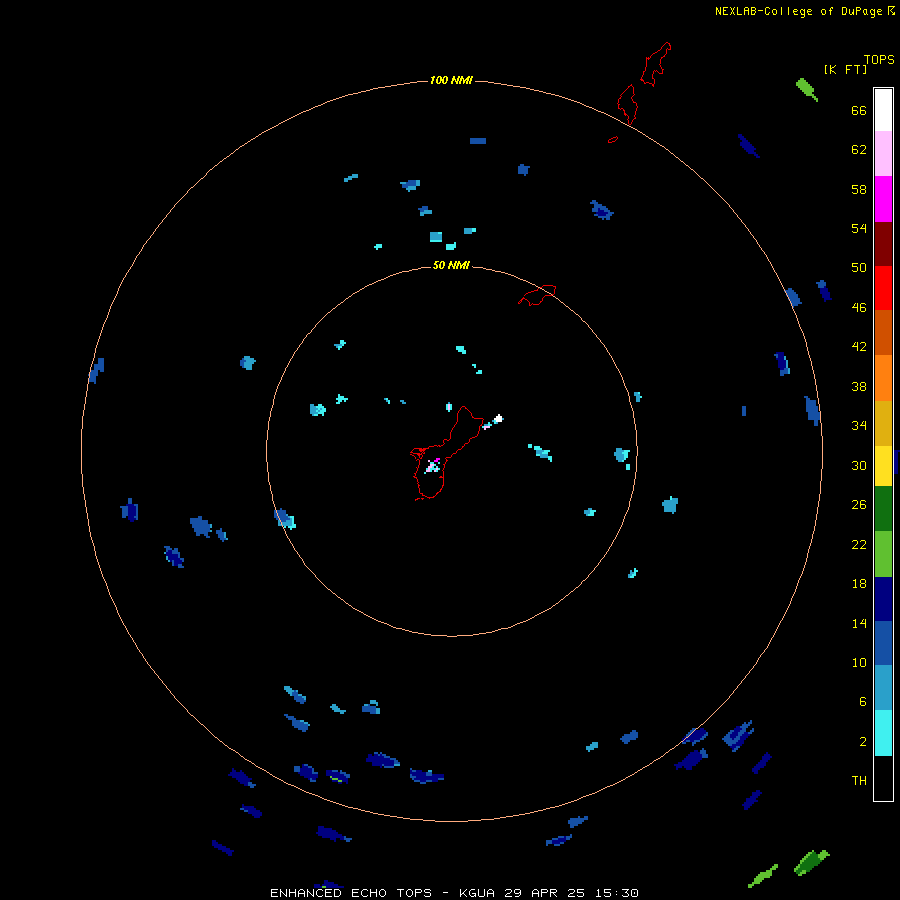This screenshot has width=900, height=900.
Task: Click the ENHANCED ECHO TOPS caption text
Action: (351, 893)
